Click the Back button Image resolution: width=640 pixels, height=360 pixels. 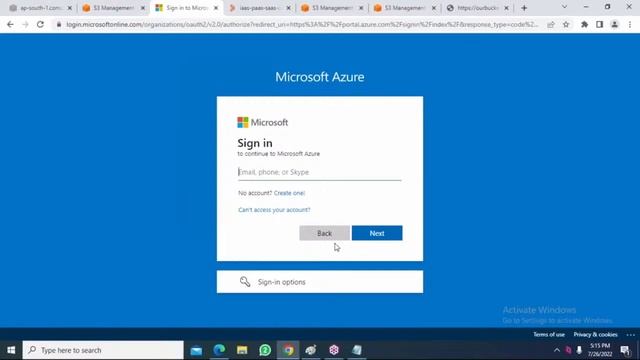[x=324, y=233]
